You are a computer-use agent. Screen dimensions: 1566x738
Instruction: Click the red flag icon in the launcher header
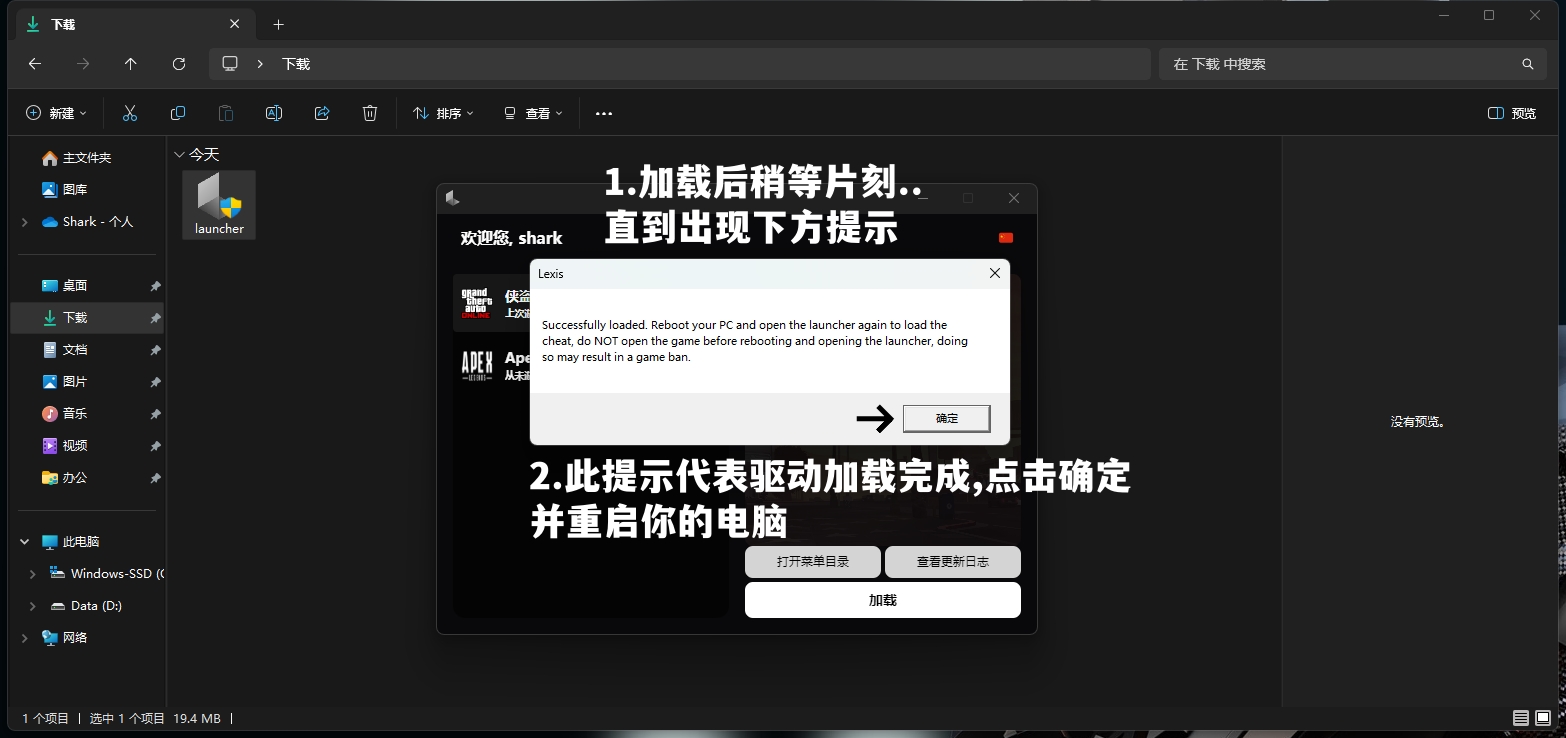1005,238
